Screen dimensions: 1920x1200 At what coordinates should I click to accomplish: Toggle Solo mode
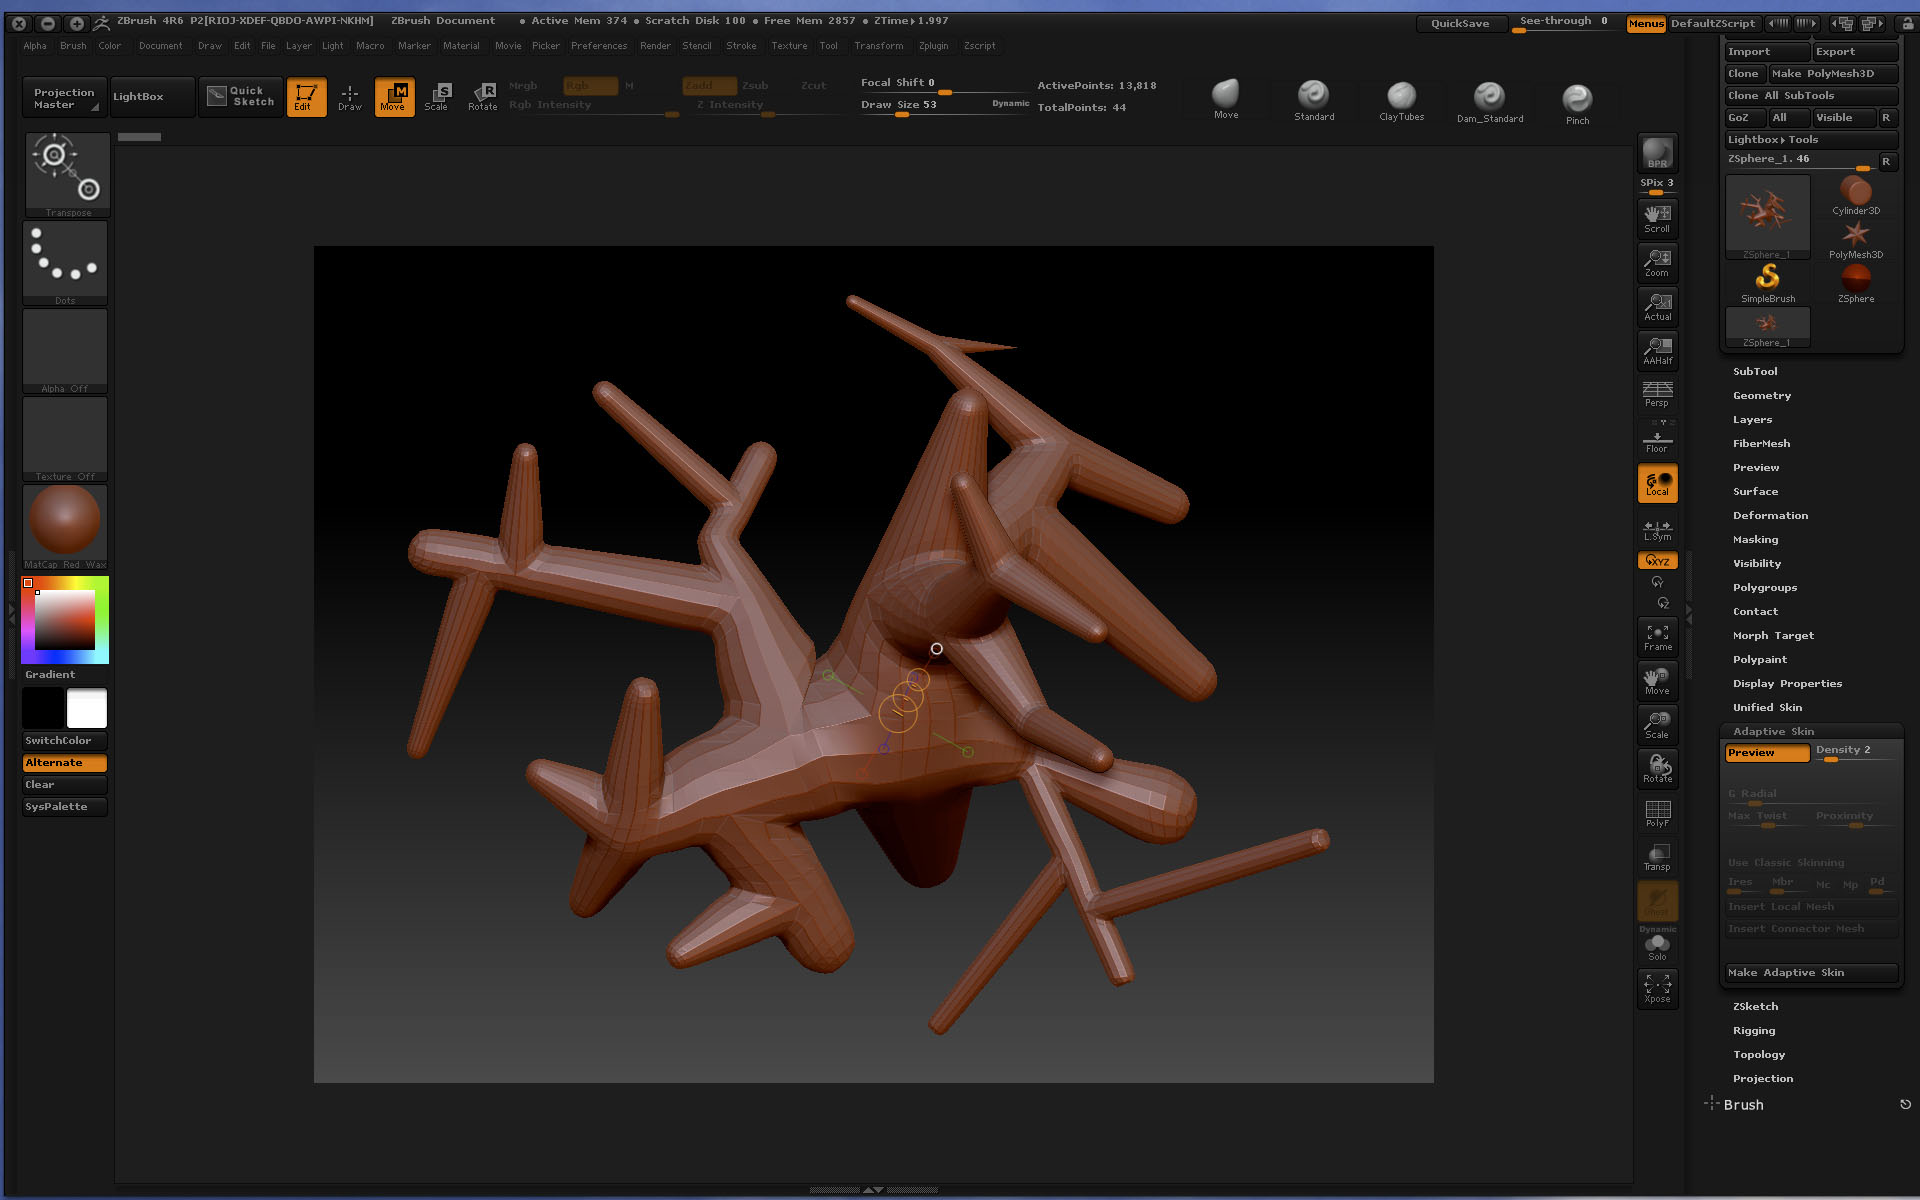coord(1657,947)
